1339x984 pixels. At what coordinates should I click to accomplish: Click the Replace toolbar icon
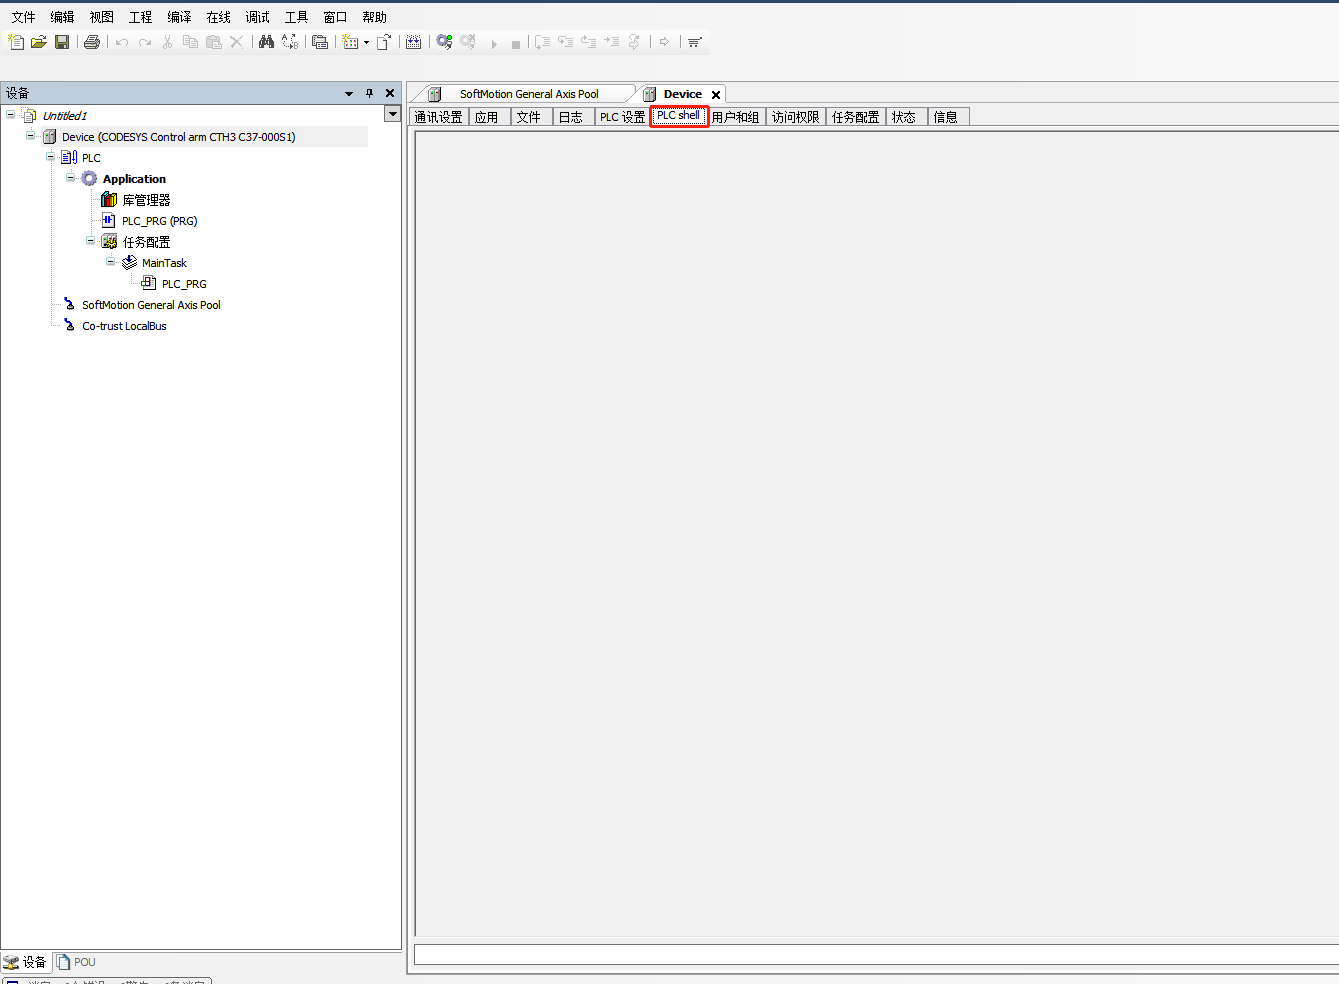290,42
